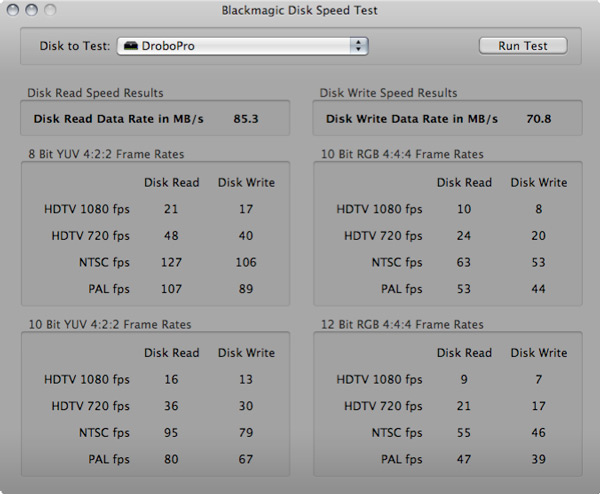Click 12 Bit RGB NTSC write value 46
Screen dimensions: 600x494
click(538, 433)
